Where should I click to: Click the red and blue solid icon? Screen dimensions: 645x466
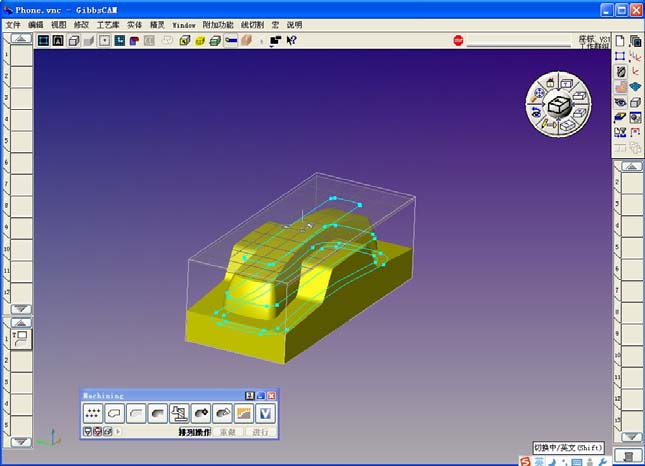(134, 41)
